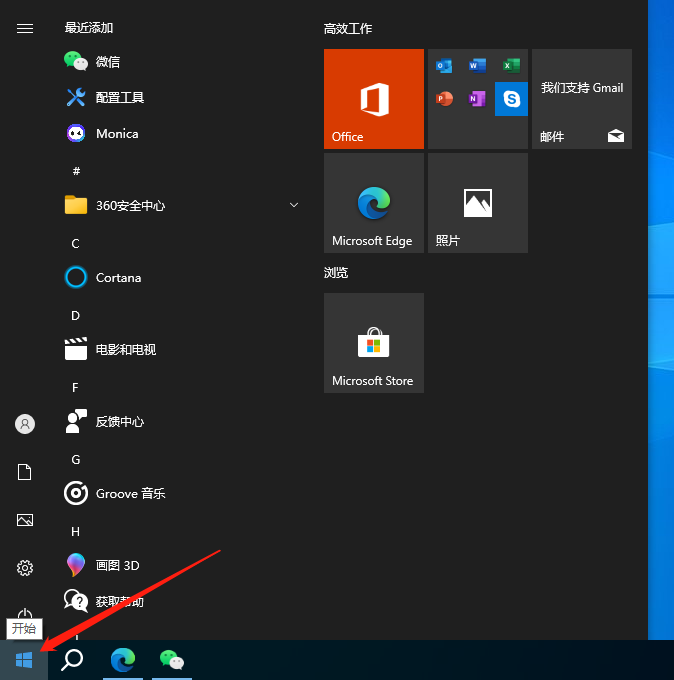This screenshot has width=674, height=680.
Task: Open Groove 音乐 app
Action: pyautogui.click(x=130, y=494)
